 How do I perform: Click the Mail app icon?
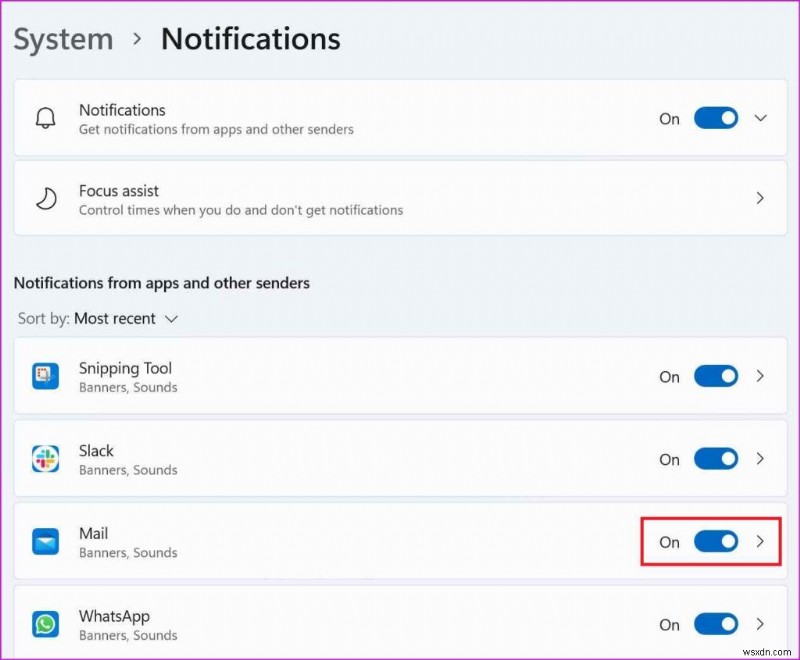[x=45, y=542]
